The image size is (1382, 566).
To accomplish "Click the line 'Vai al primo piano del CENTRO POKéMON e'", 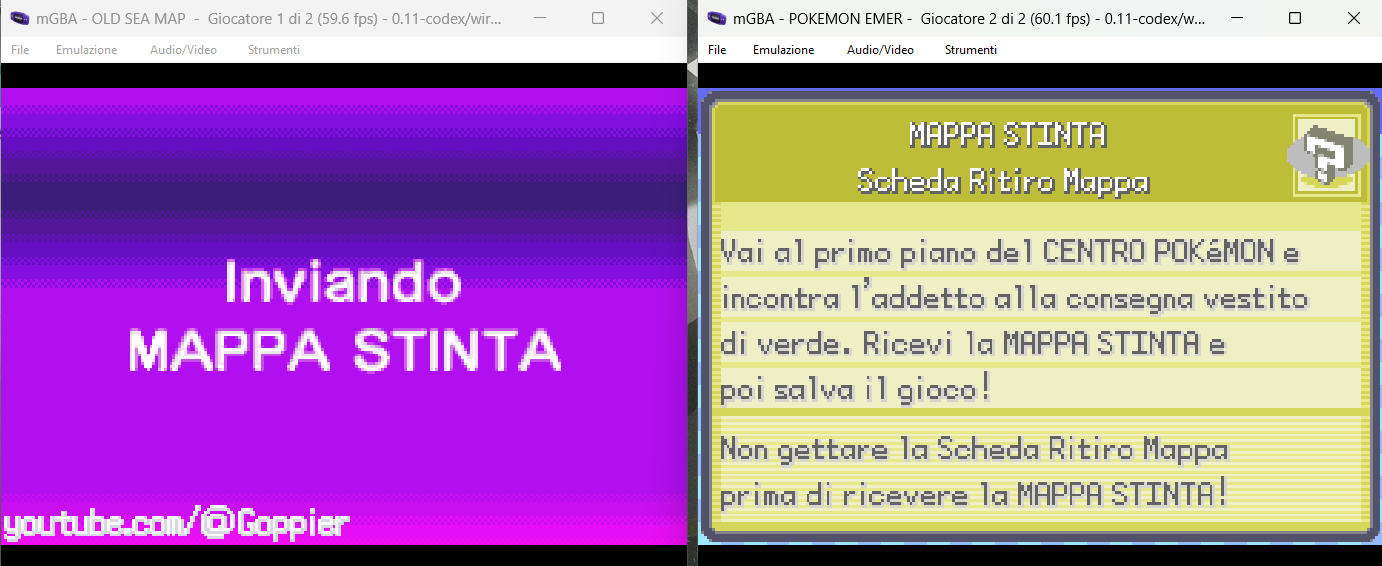I will point(1010,252).
